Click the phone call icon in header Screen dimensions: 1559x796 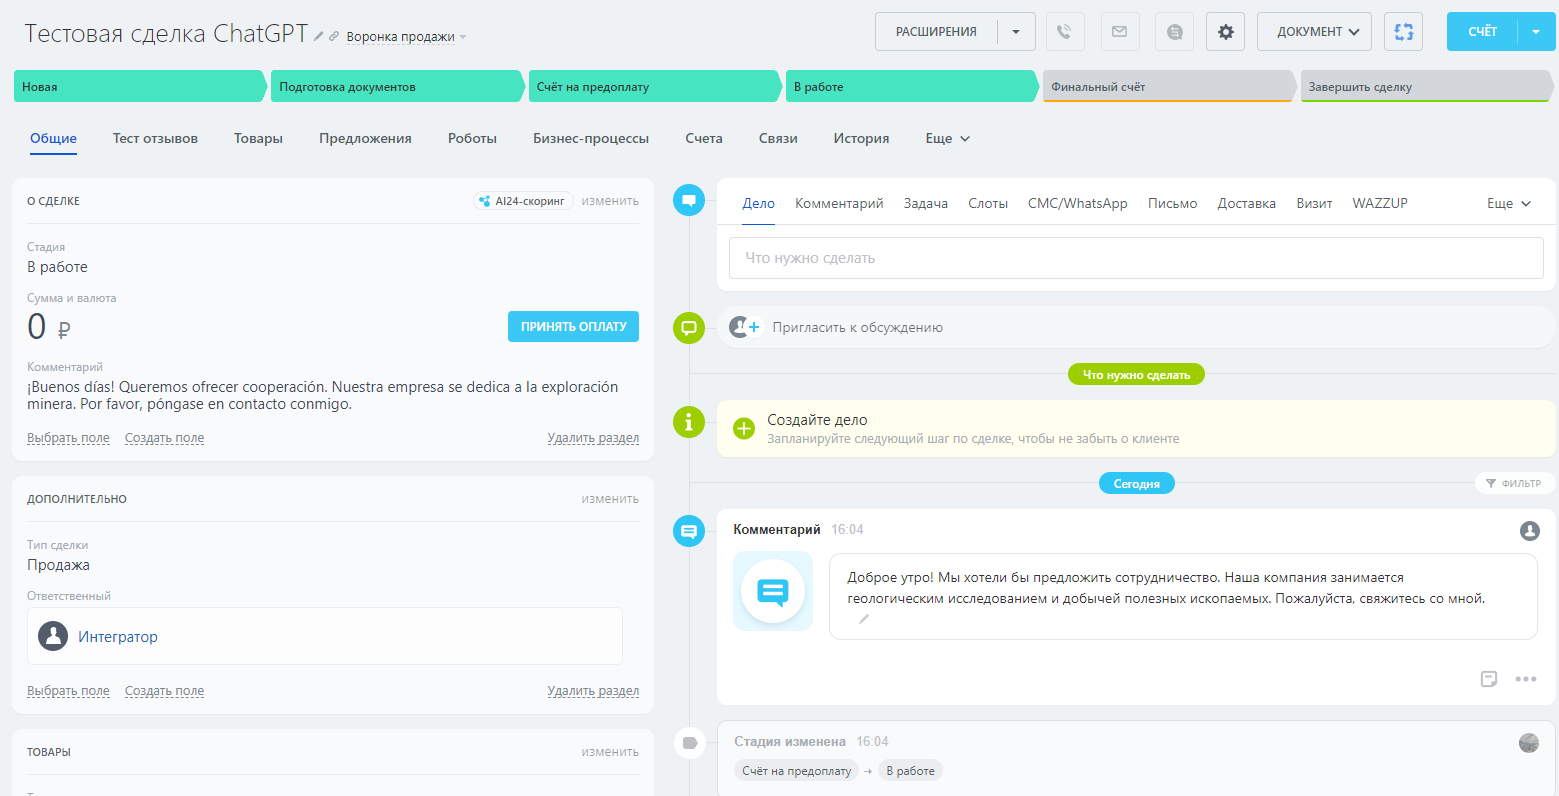click(x=1065, y=32)
